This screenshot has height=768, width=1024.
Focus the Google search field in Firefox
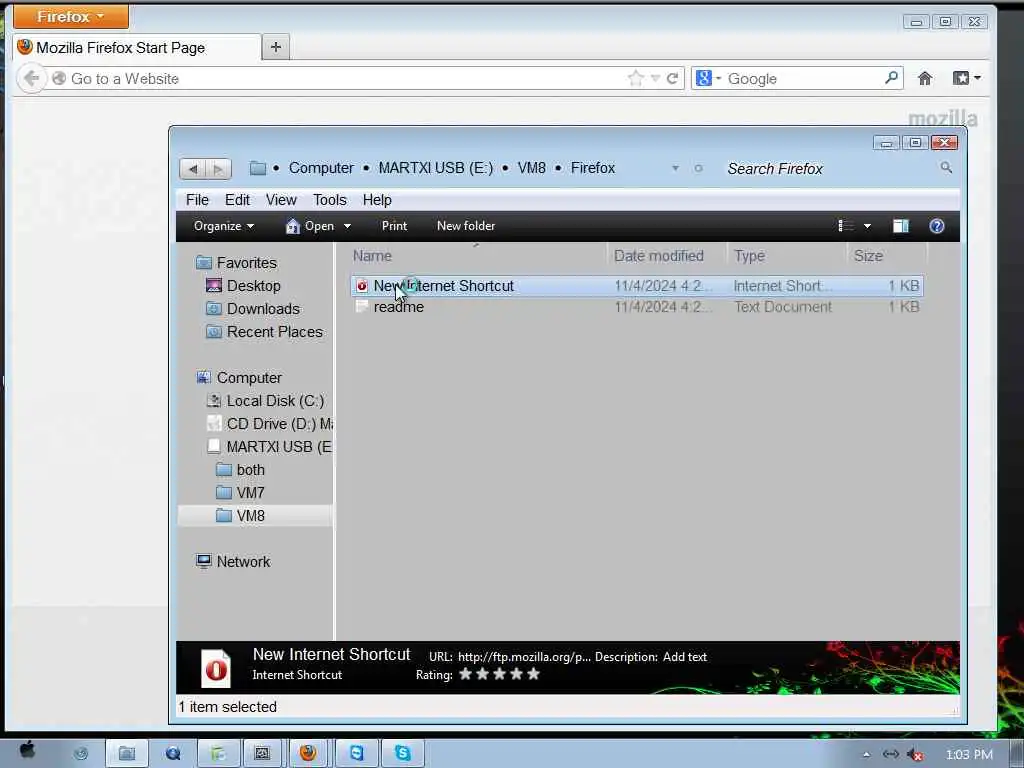[803, 78]
